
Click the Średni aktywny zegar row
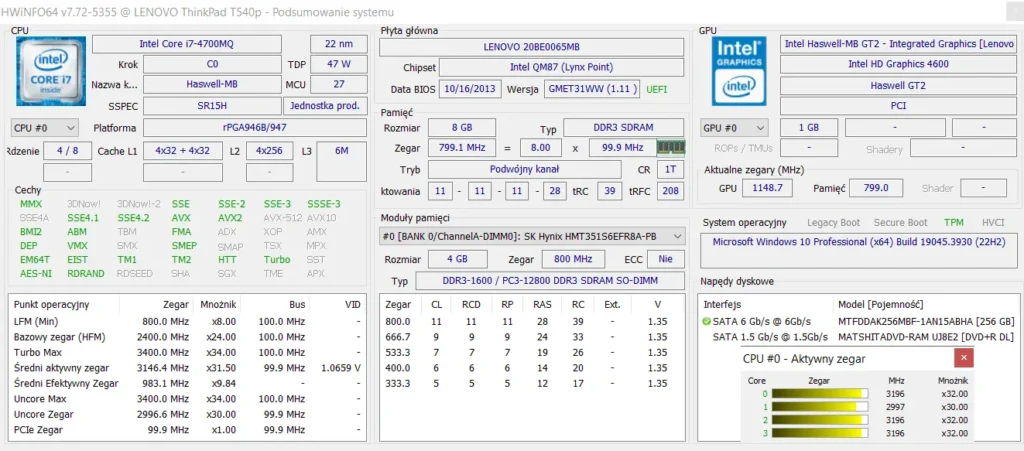click(187, 368)
